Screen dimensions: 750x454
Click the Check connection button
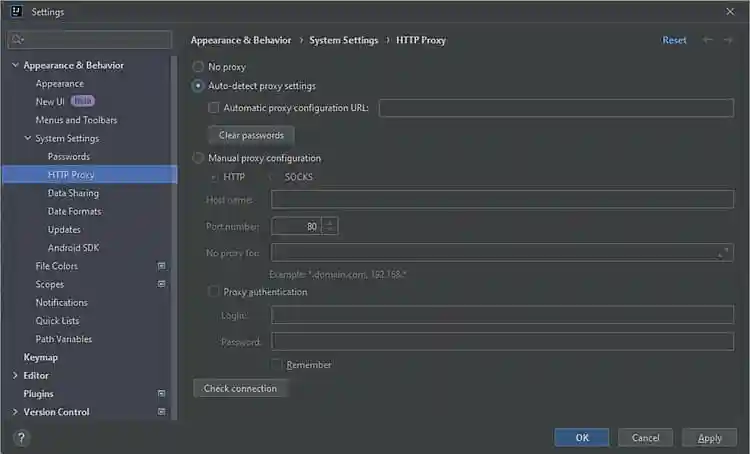[240, 388]
